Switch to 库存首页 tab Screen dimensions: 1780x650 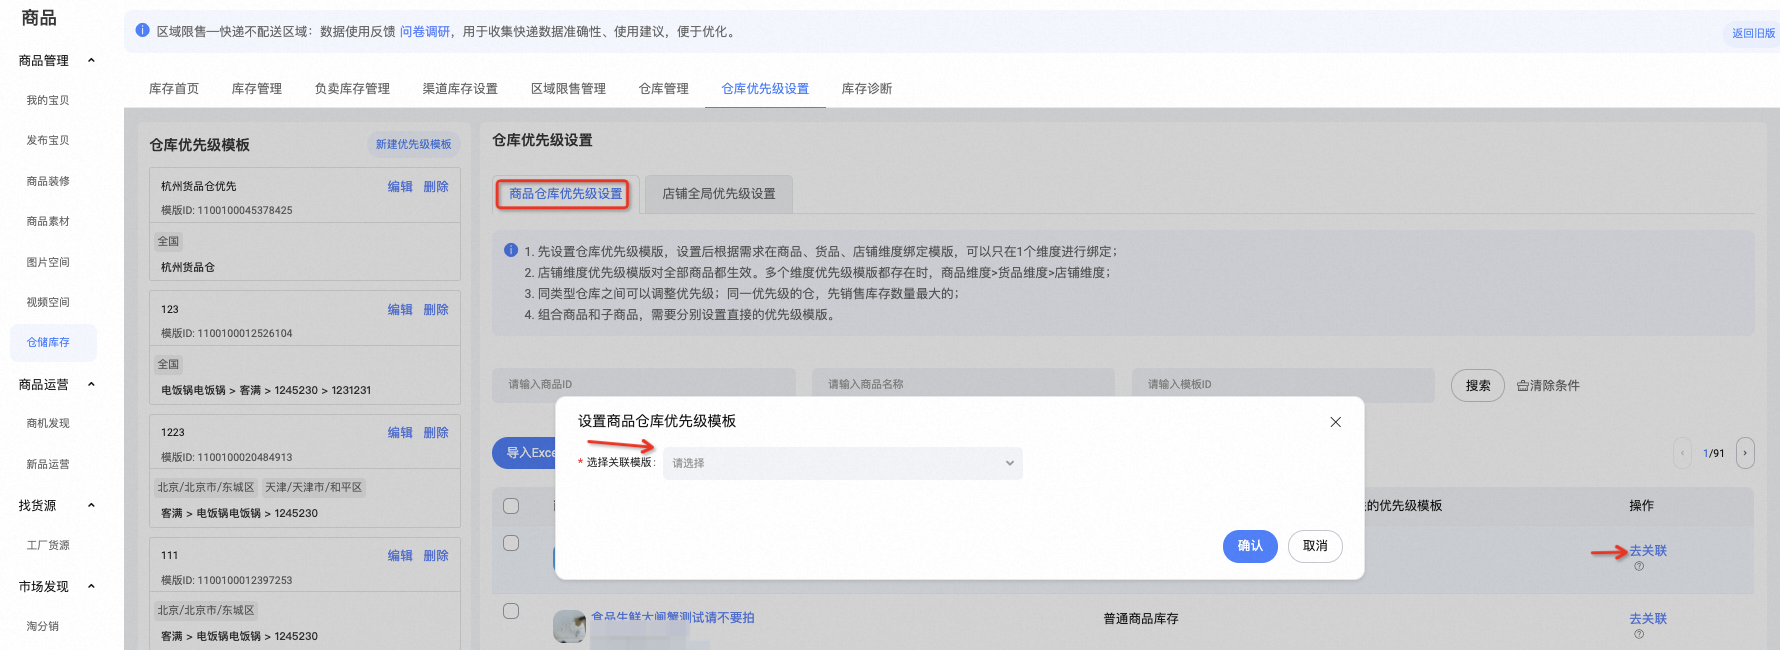(x=174, y=89)
